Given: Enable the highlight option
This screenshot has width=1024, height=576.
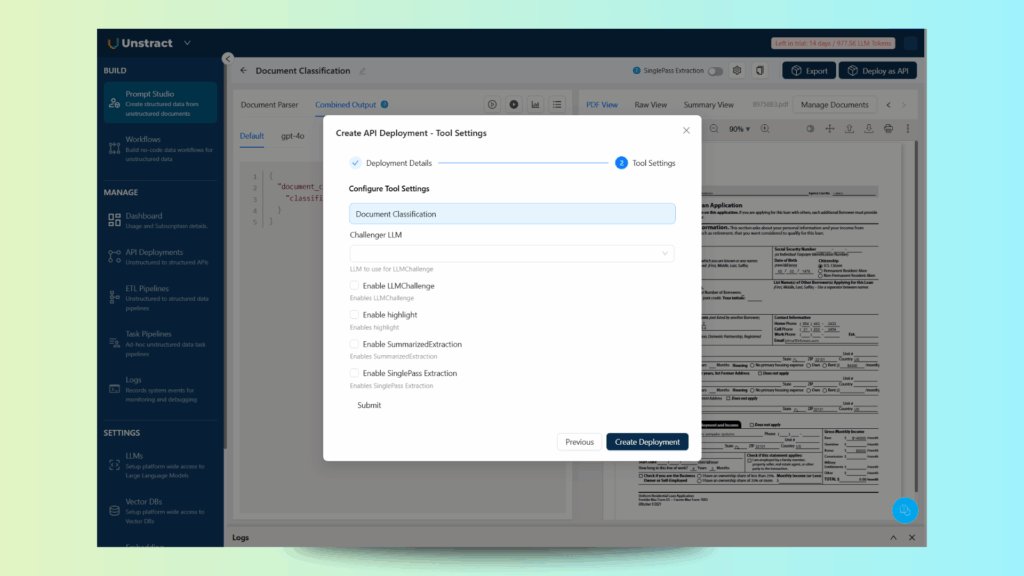Looking at the screenshot, I should [355, 314].
